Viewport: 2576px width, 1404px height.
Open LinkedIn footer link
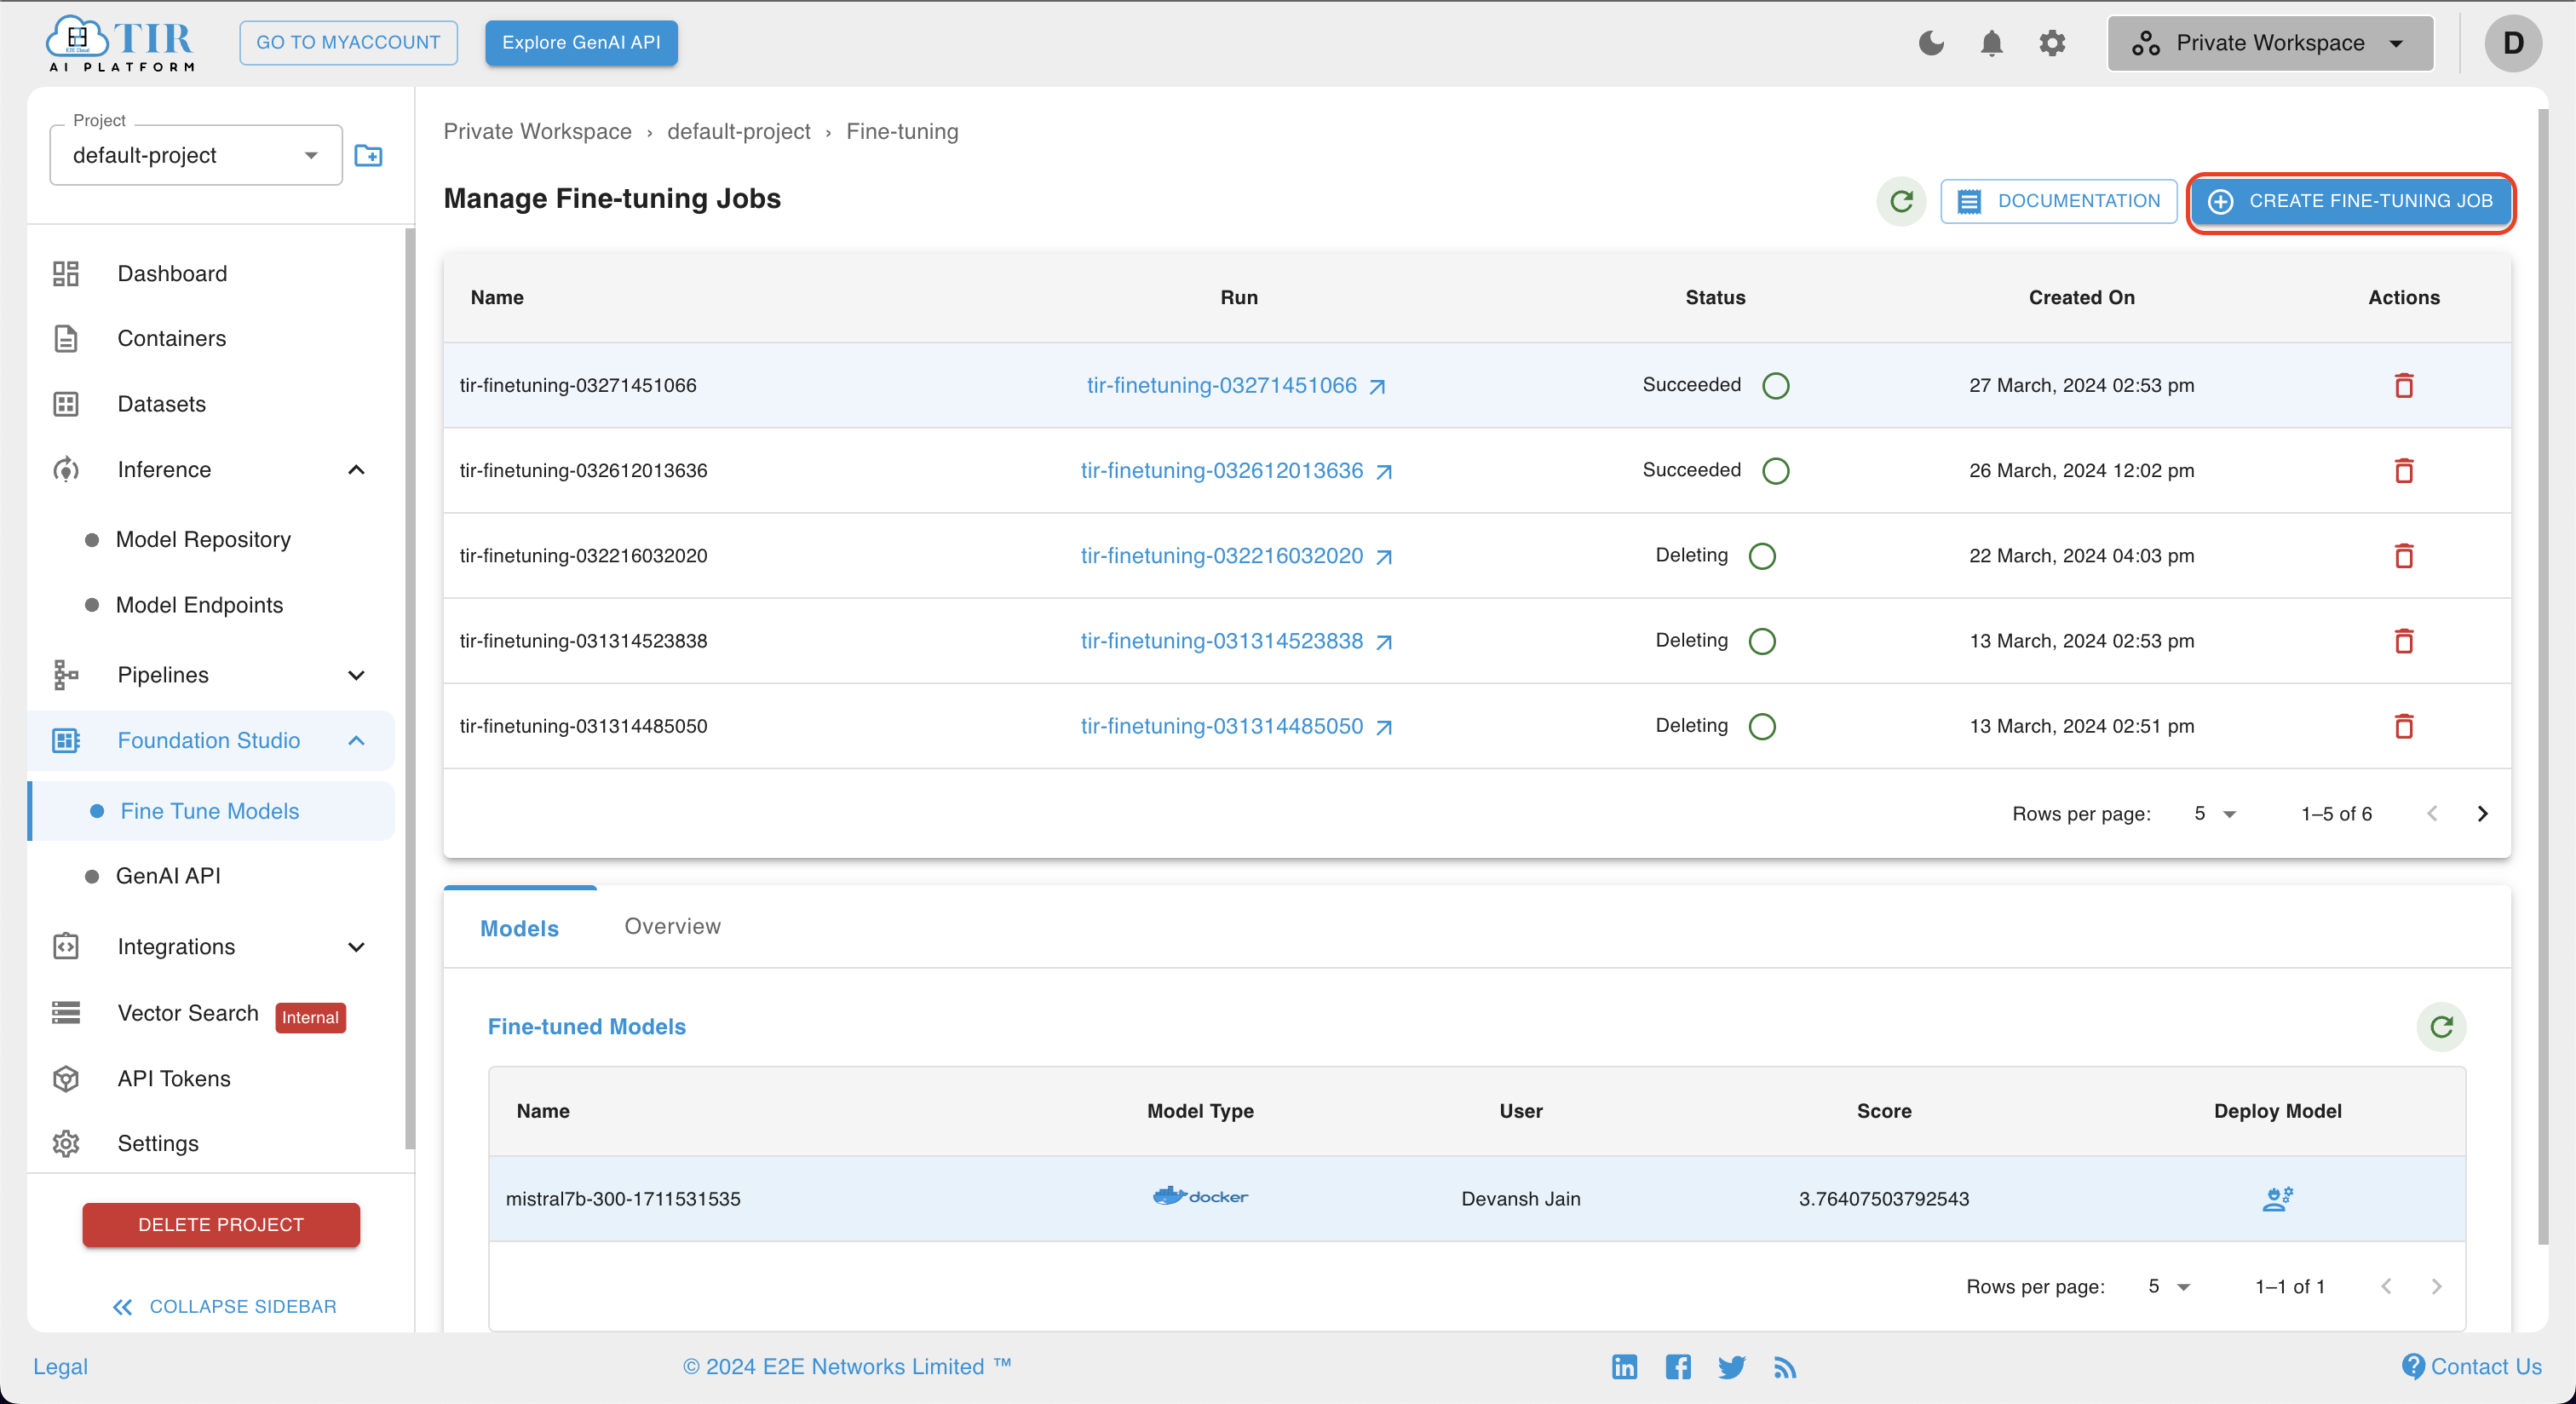click(1624, 1366)
